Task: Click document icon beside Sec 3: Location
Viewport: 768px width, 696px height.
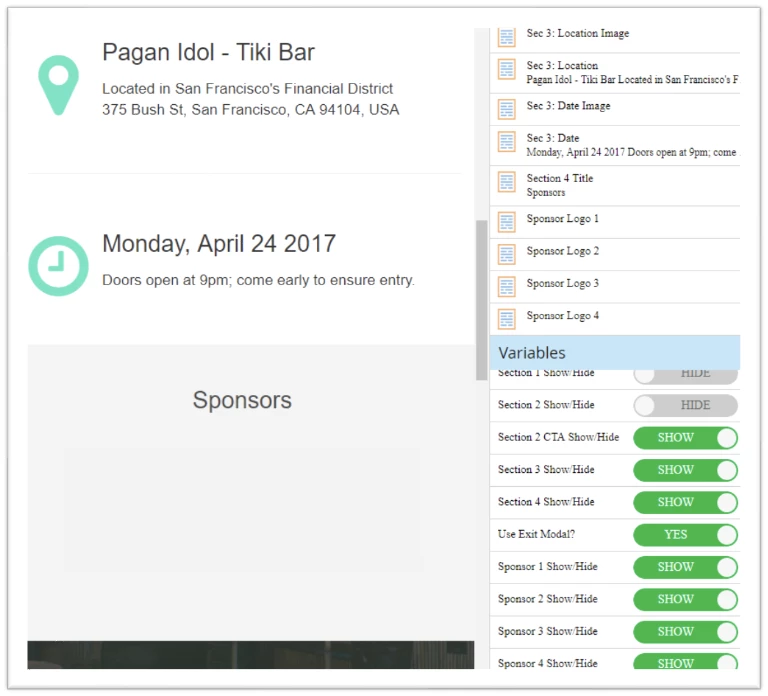Action: click(x=506, y=70)
